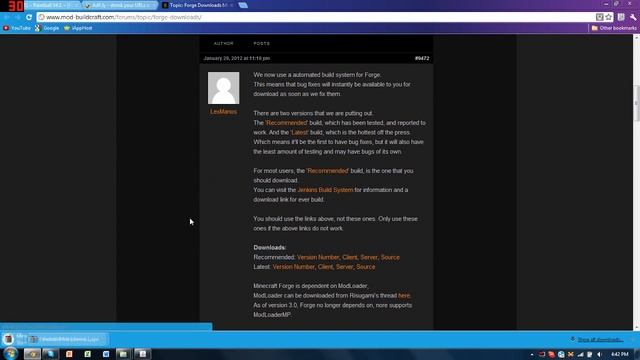Open the green Excel-like taskbar icon
Screen dimensions: 640x360
[x=87, y=354]
